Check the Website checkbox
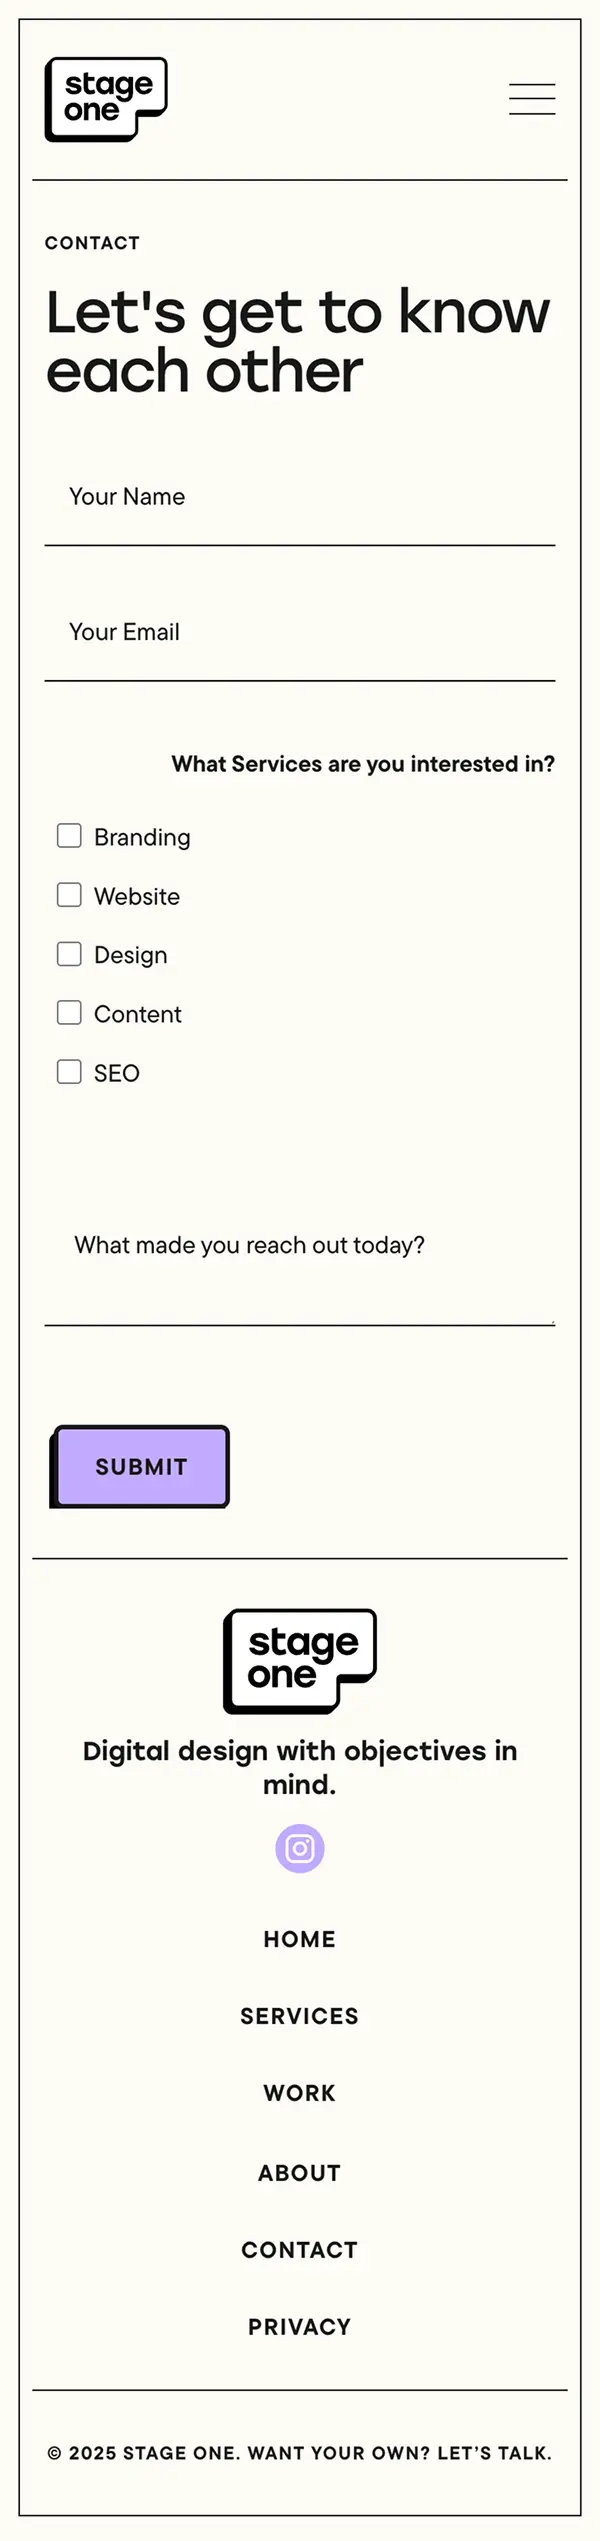Image resolution: width=600 pixels, height=2541 pixels. click(x=69, y=894)
